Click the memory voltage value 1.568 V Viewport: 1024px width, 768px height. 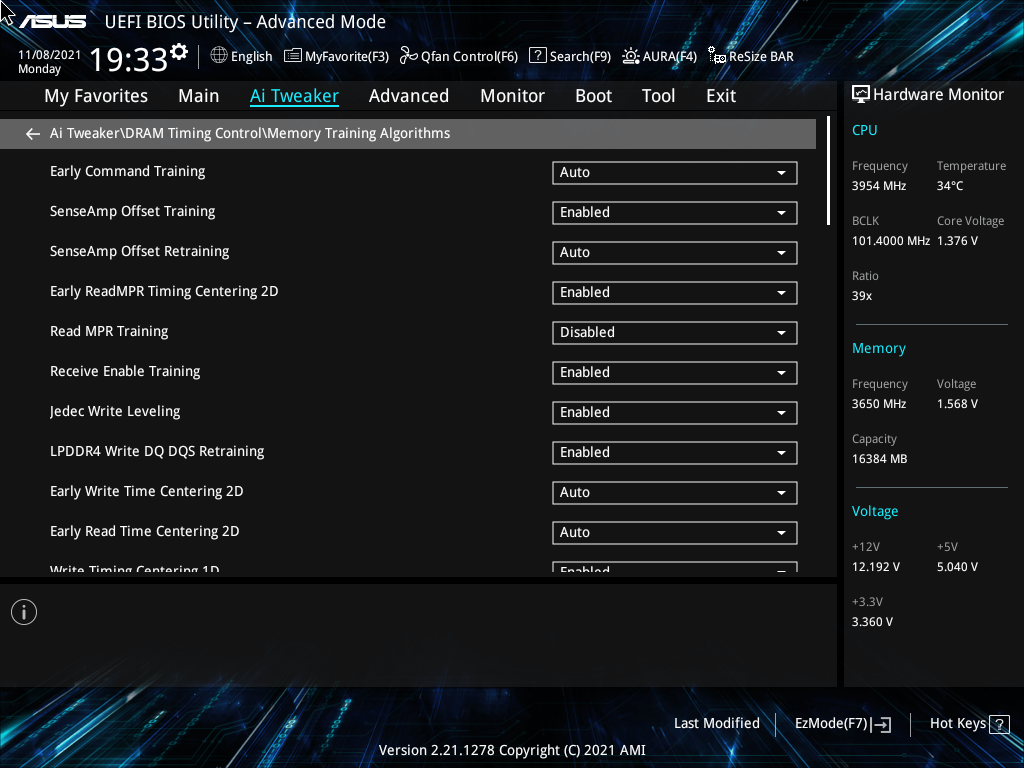(957, 404)
